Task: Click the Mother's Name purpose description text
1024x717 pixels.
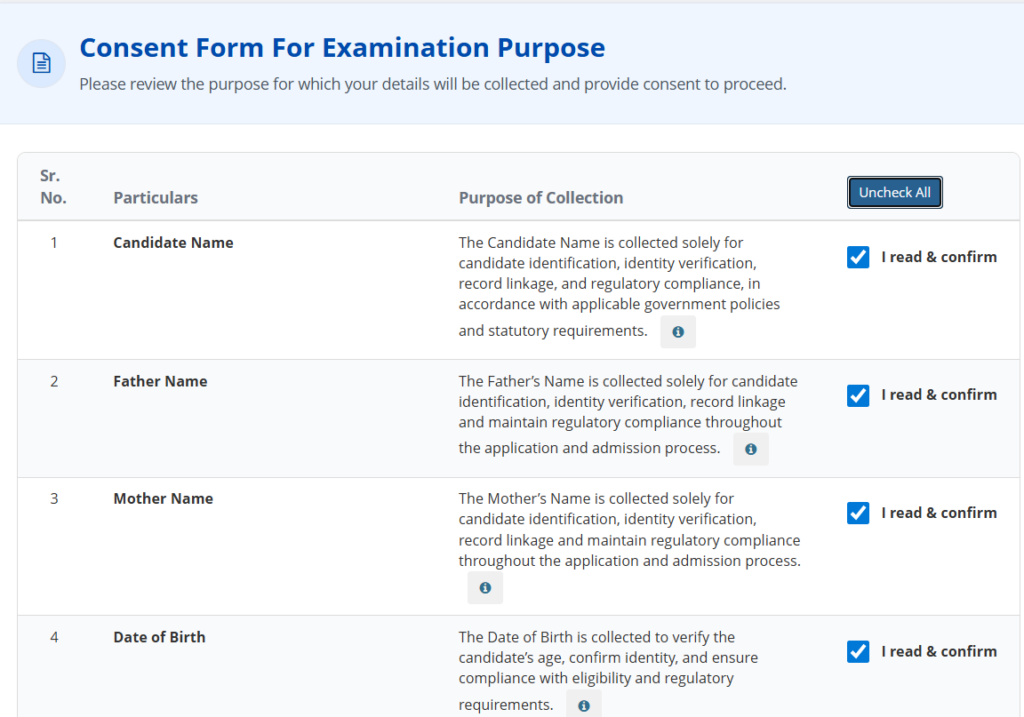Action: click(629, 530)
